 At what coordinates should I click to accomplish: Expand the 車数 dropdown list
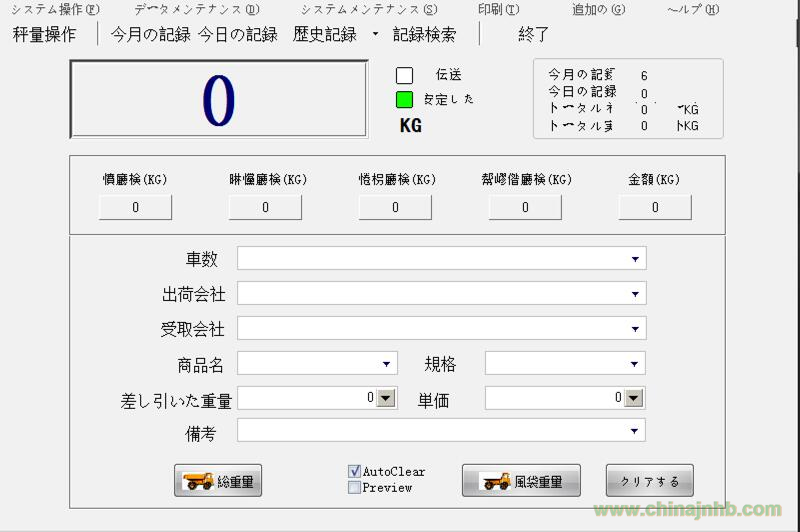coord(634,259)
